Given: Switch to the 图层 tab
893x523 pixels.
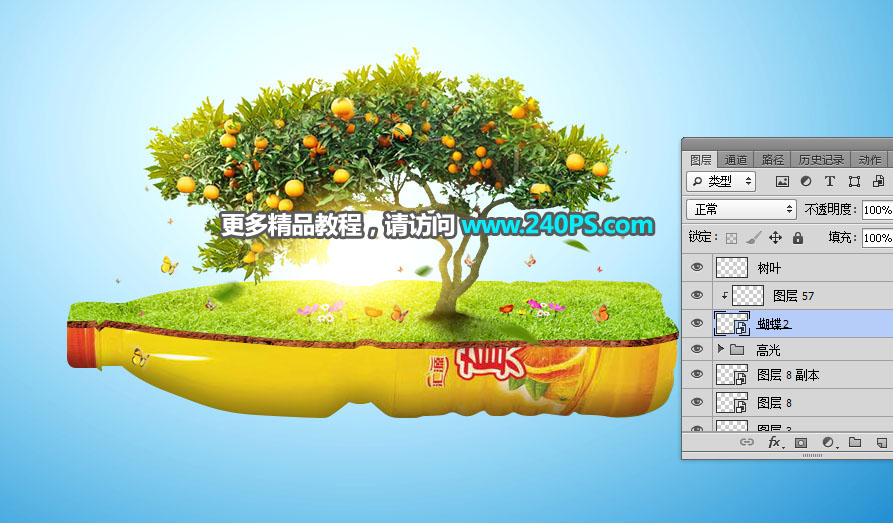Looking at the screenshot, I should (x=701, y=160).
